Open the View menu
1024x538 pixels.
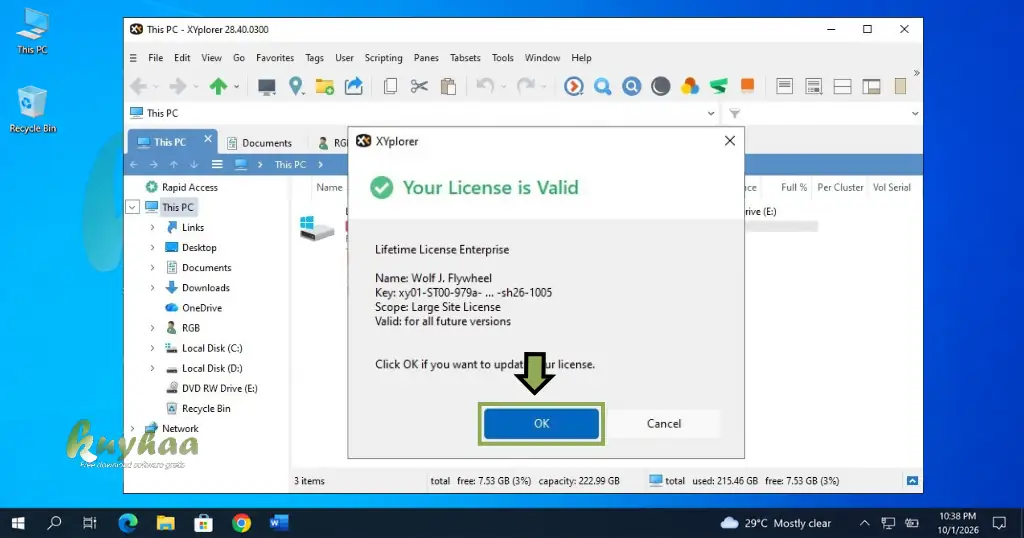pyautogui.click(x=211, y=57)
